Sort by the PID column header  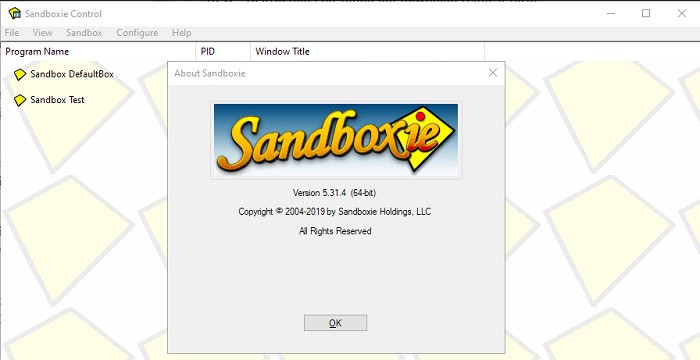tap(223, 51)
